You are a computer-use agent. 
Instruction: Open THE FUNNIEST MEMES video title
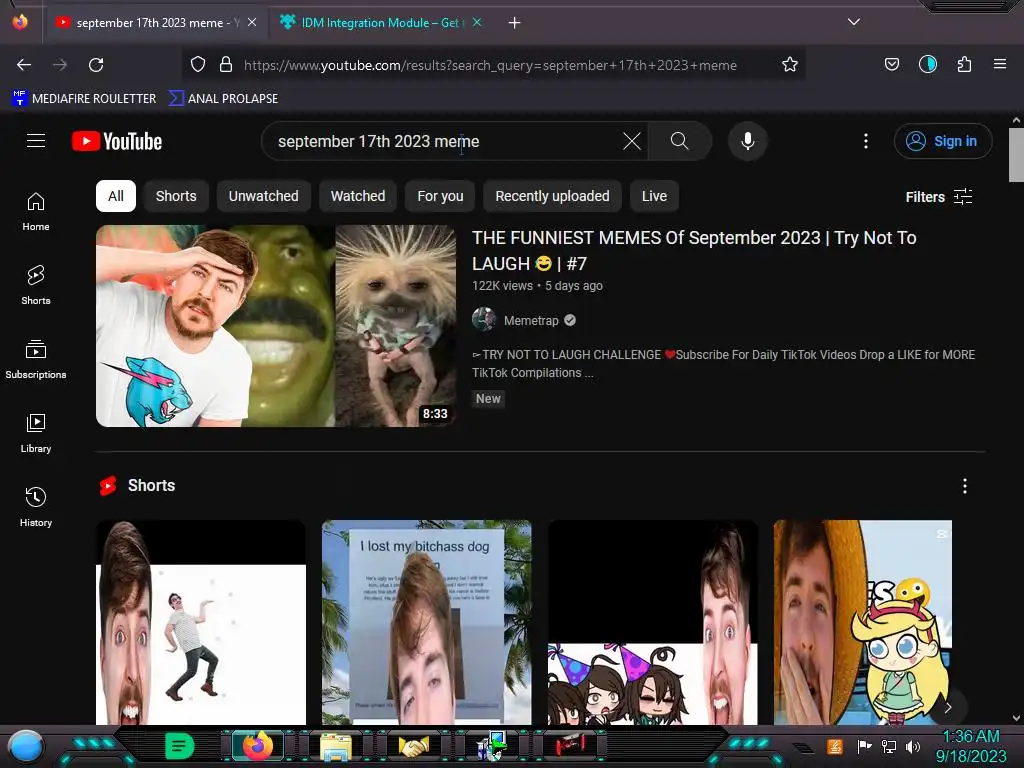point(694,251)
